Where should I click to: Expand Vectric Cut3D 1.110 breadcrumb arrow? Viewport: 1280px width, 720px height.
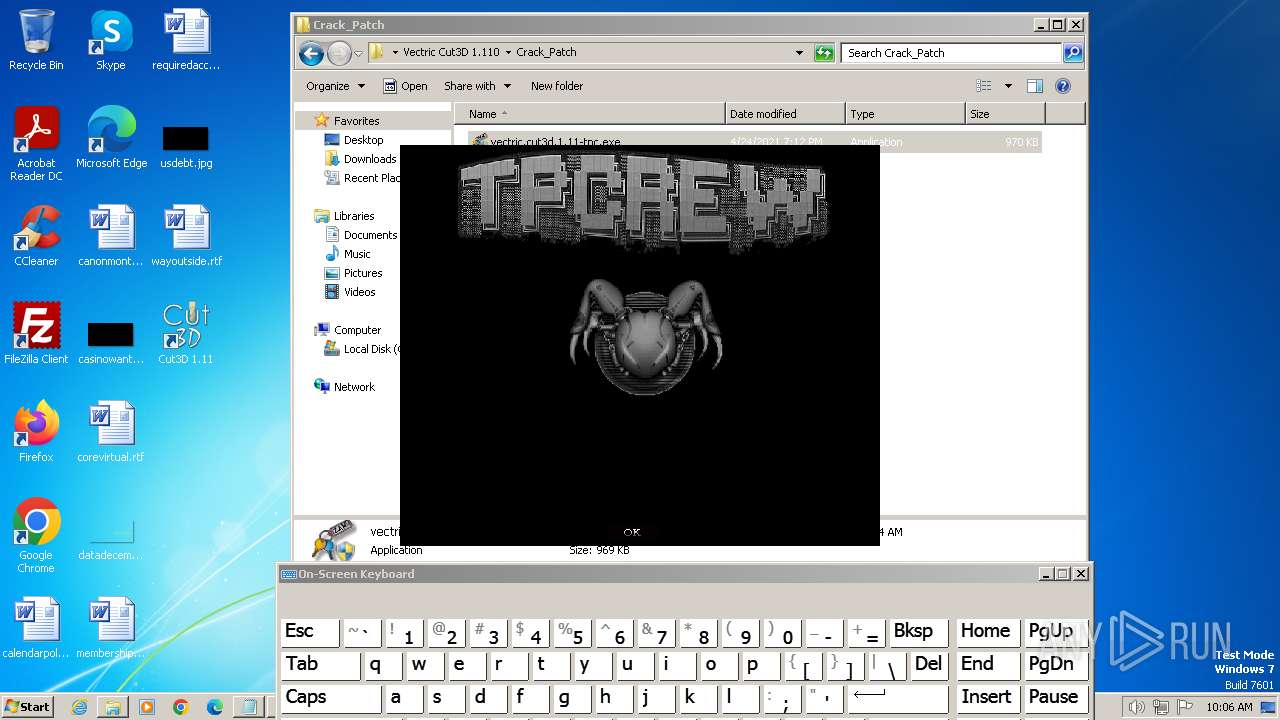tap(508, 52)
